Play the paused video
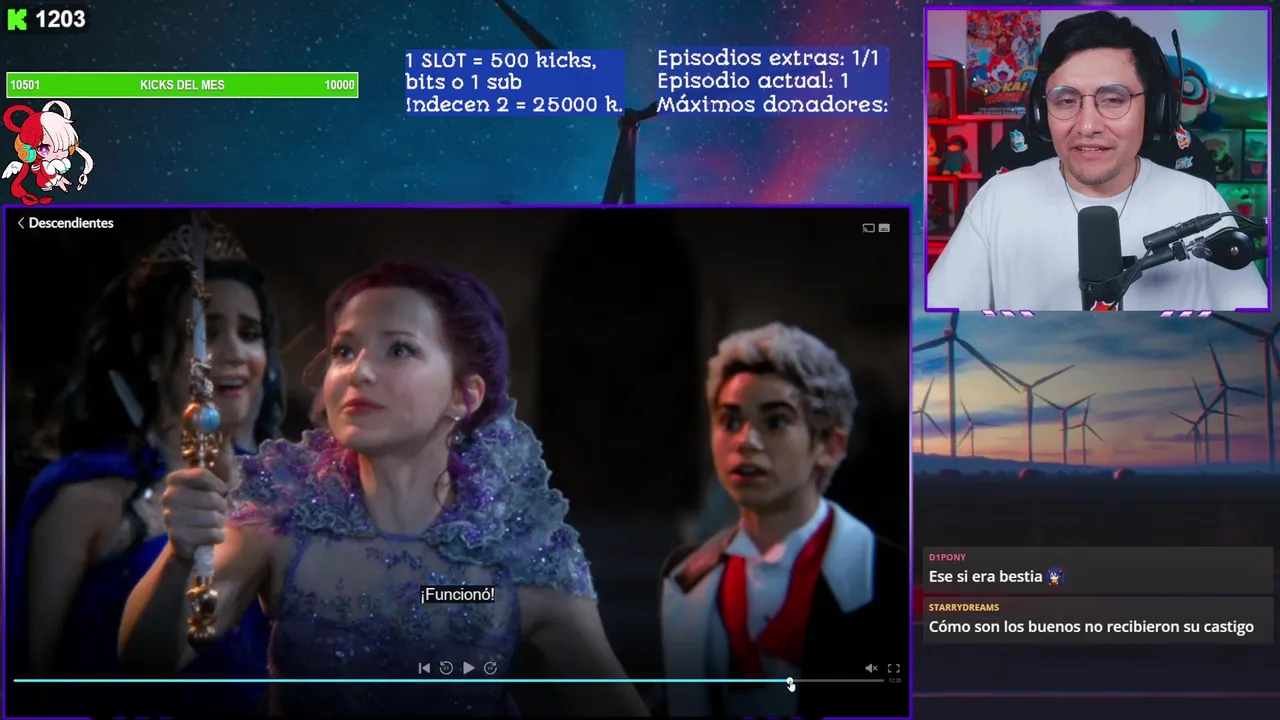The height and width of the screenshot is (720, 1280). pyautogui.click(x=468, y=668)
